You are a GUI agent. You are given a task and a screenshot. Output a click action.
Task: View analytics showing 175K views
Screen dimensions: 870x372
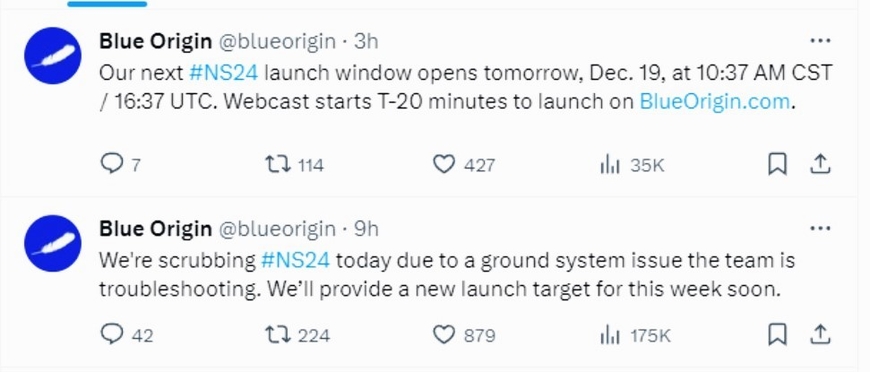(635, 335)
